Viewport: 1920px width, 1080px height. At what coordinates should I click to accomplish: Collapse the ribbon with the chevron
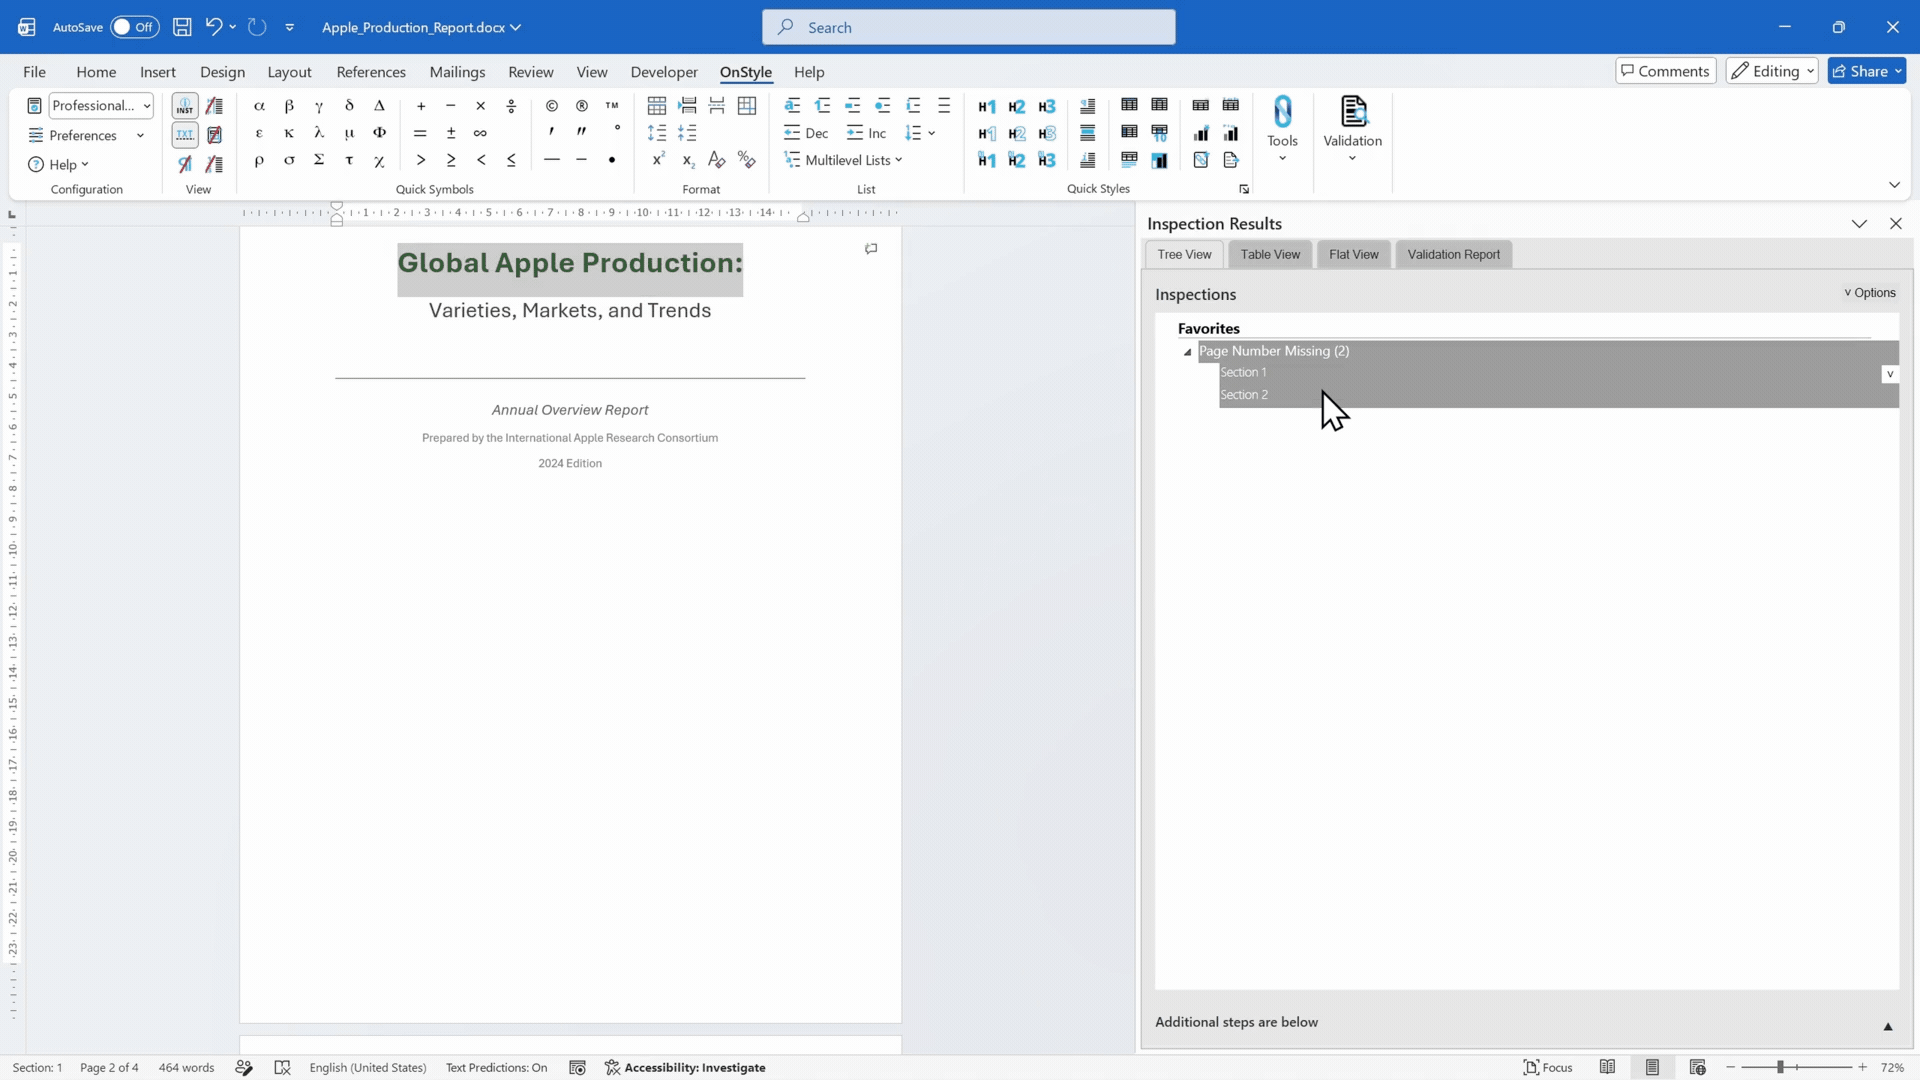[1894, 185]
